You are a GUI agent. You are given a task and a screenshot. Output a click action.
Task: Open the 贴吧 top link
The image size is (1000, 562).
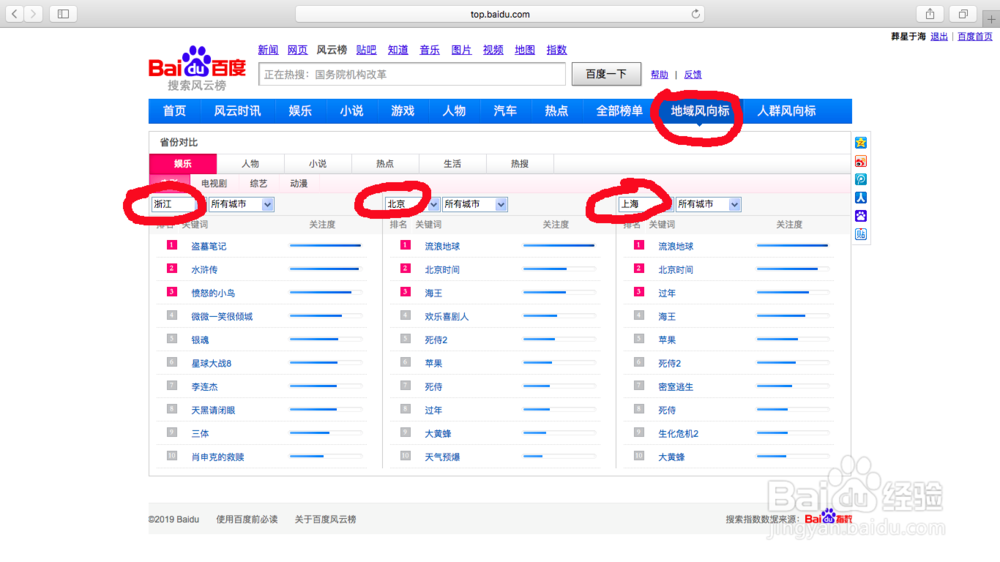point(366,50)
